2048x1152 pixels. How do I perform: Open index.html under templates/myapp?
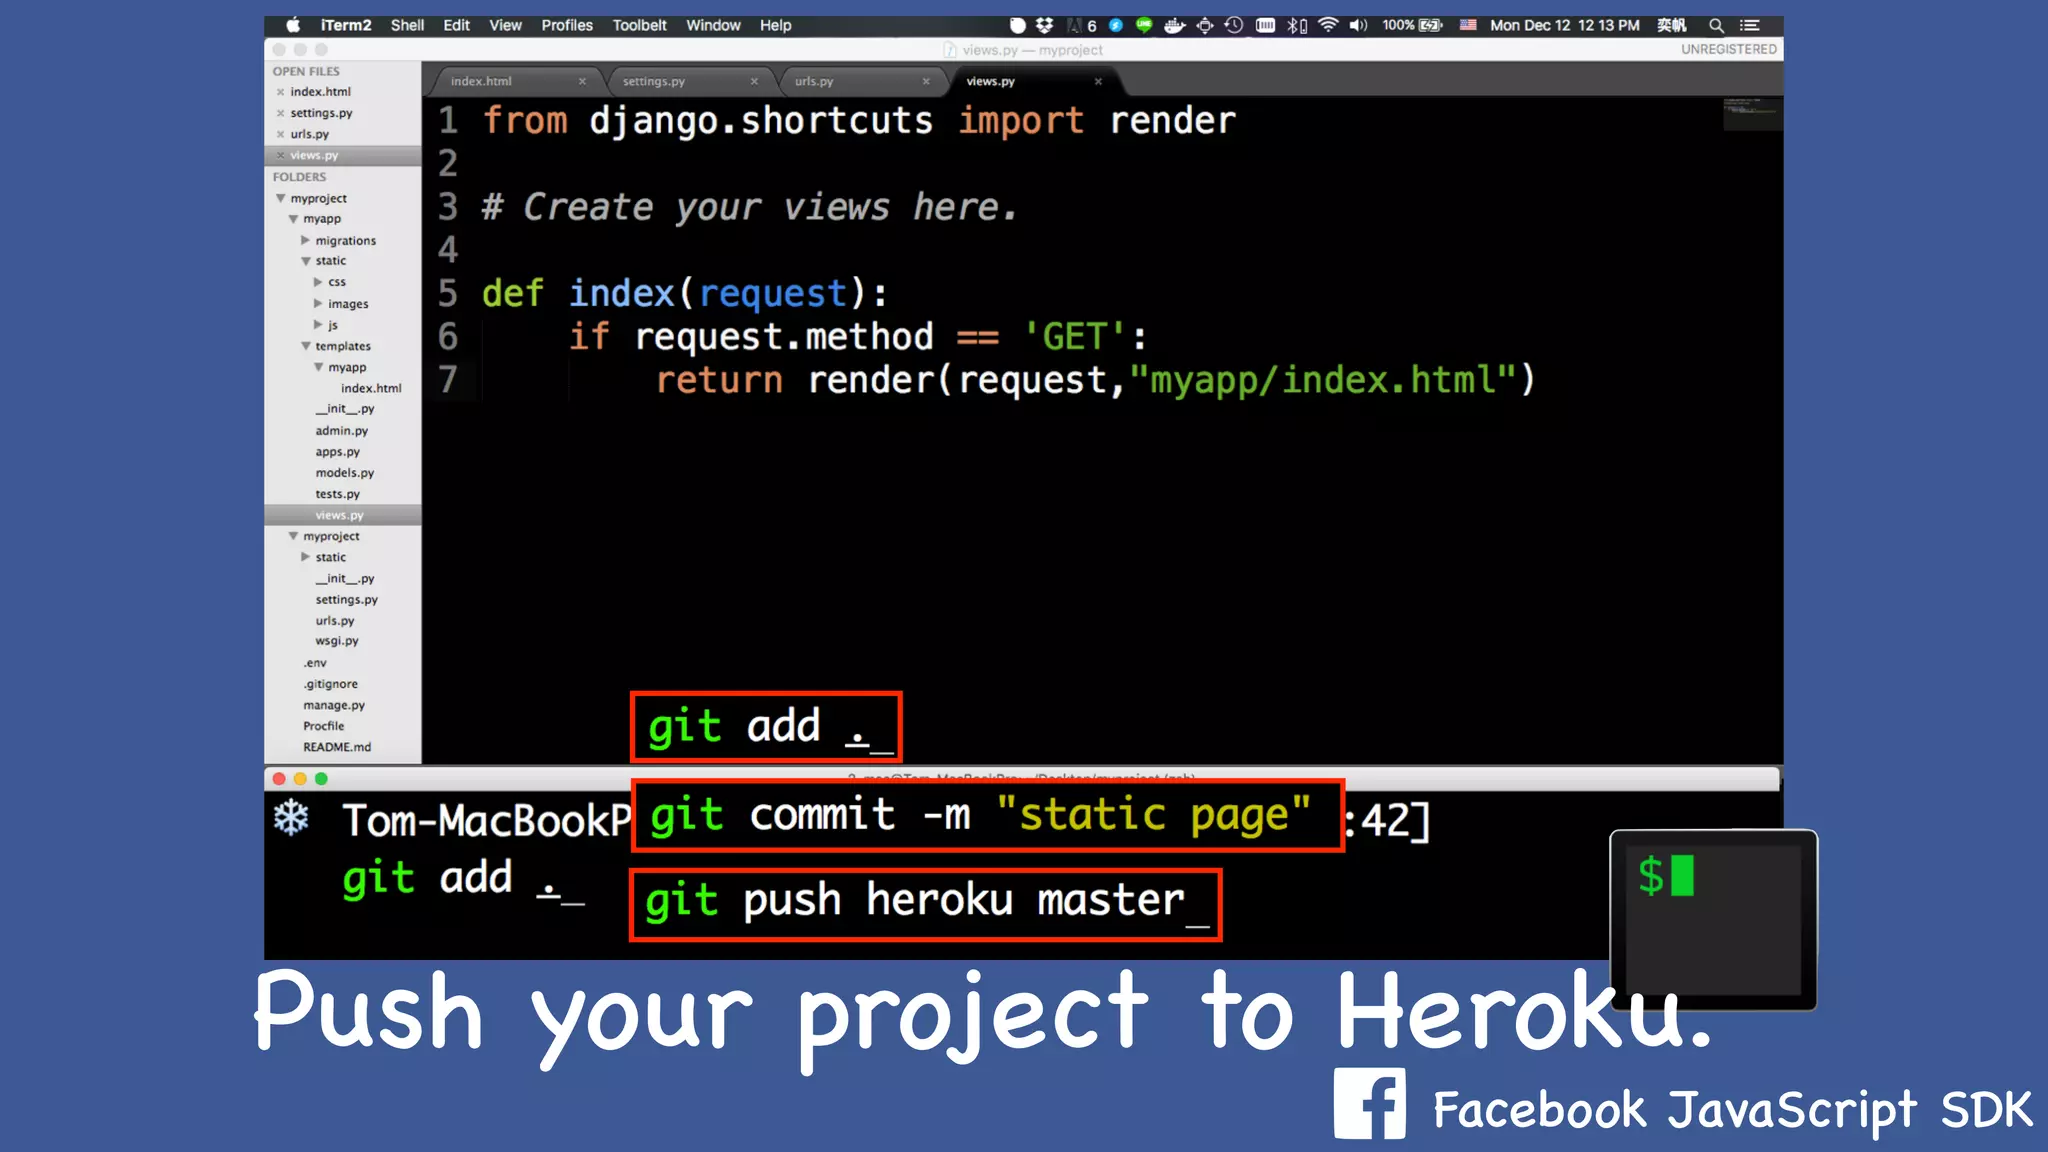371,388
